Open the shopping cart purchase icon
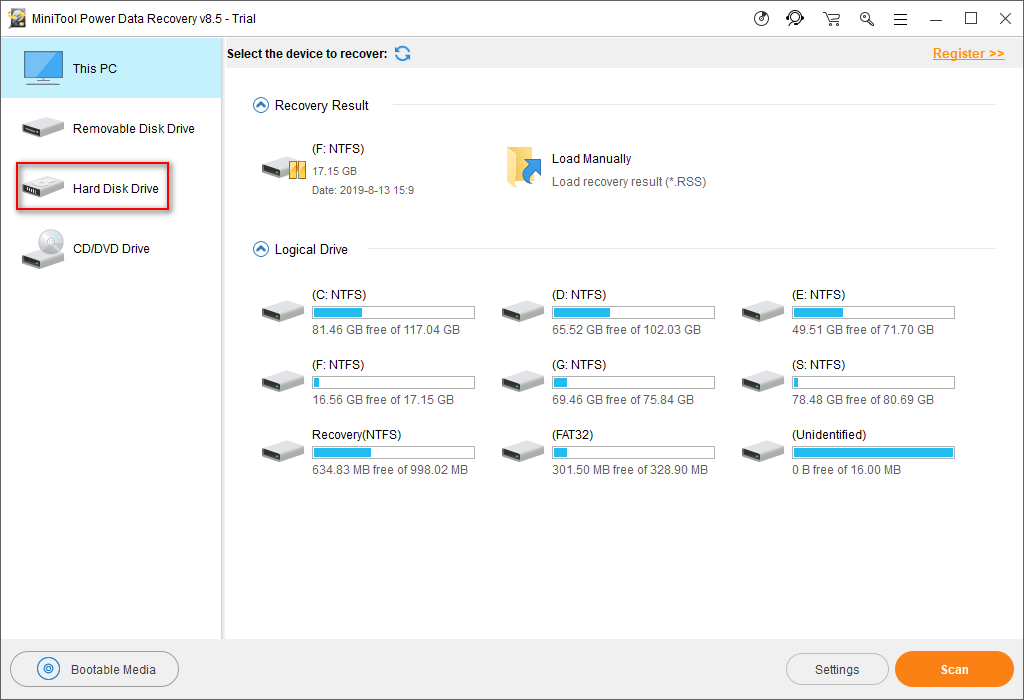This screenshot has height=700, width=1024. coord(831,19)
